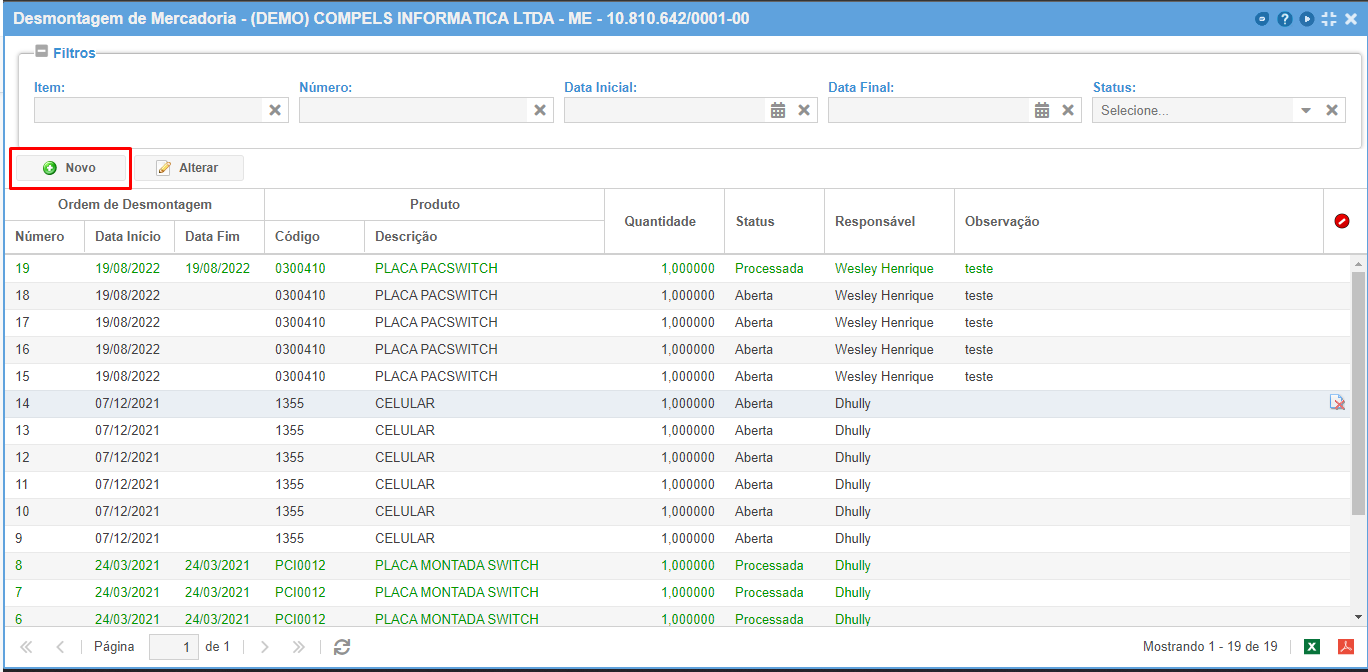This screenshot has height=672, width=1368.
Task: Expand the Status Selecione dropdown
Action: pyautogui.click(x=1306, y=110)
